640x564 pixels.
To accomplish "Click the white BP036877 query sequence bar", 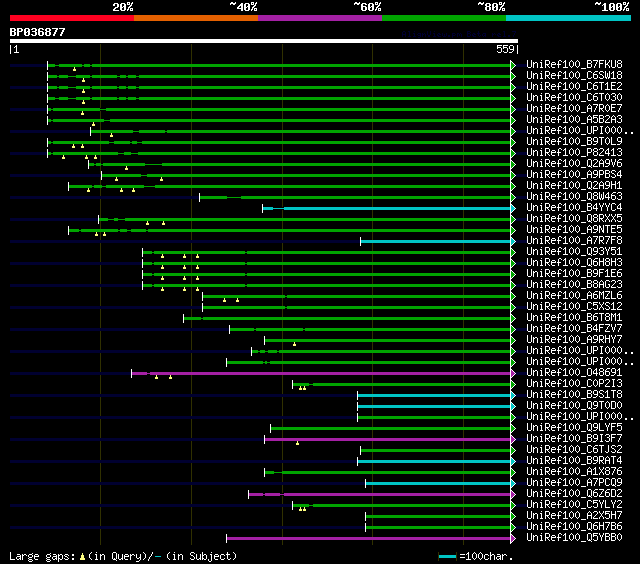I will [x=264, y=41].
